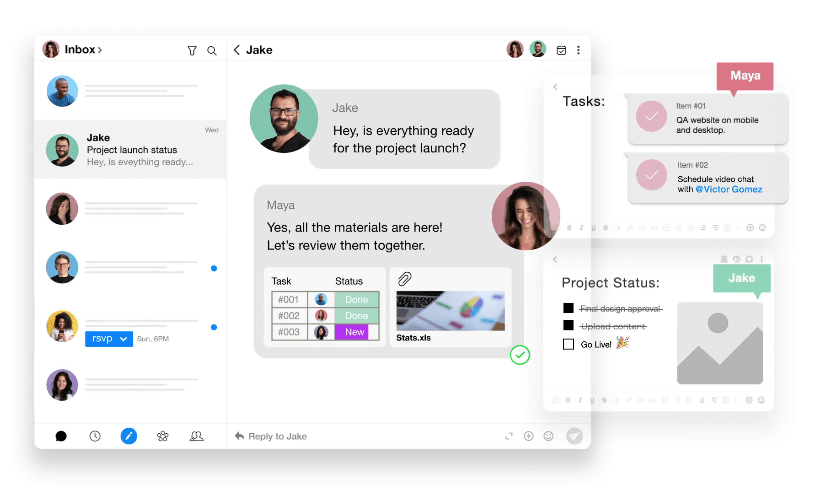Image resolution: width=814 pixels, height=489 pixels.
Task: Open the three-dot menu in Jake conversation header
Action: (x=578, y=50)
